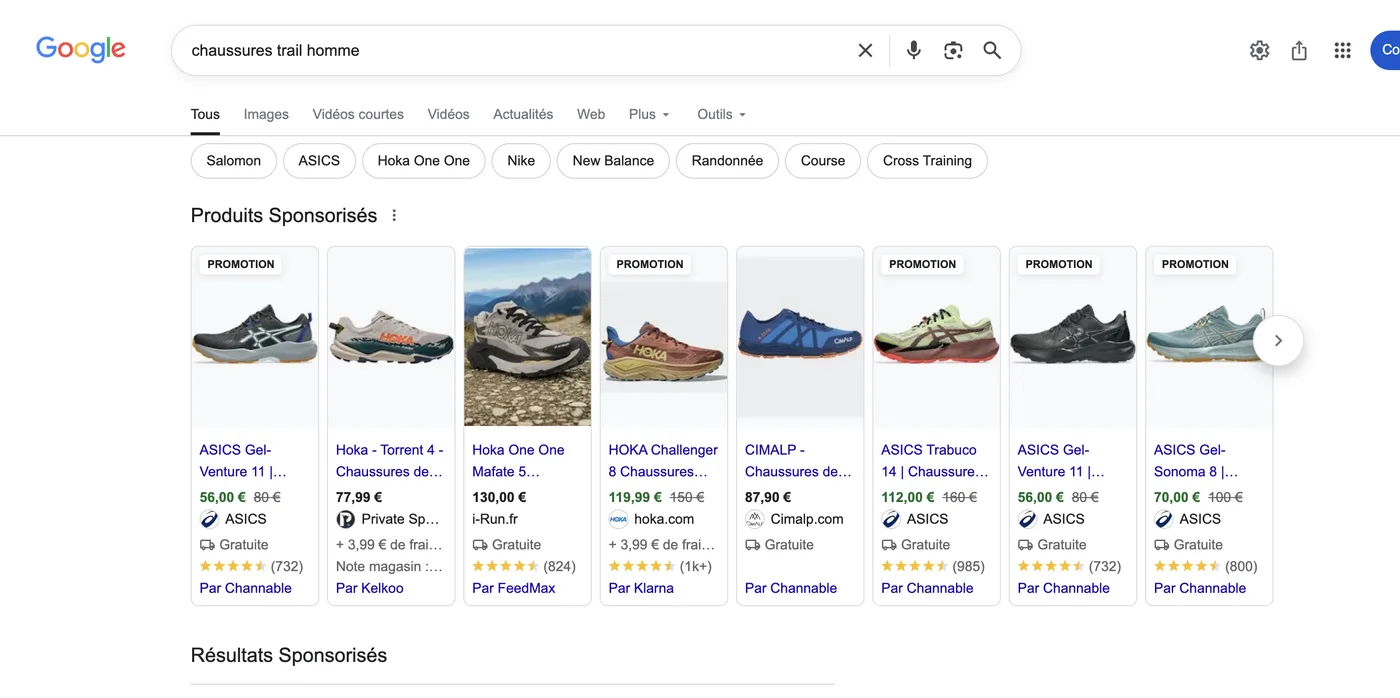Apply the Course filter chip
This screenshot has height=698, width=1400.
coord(823,161)
